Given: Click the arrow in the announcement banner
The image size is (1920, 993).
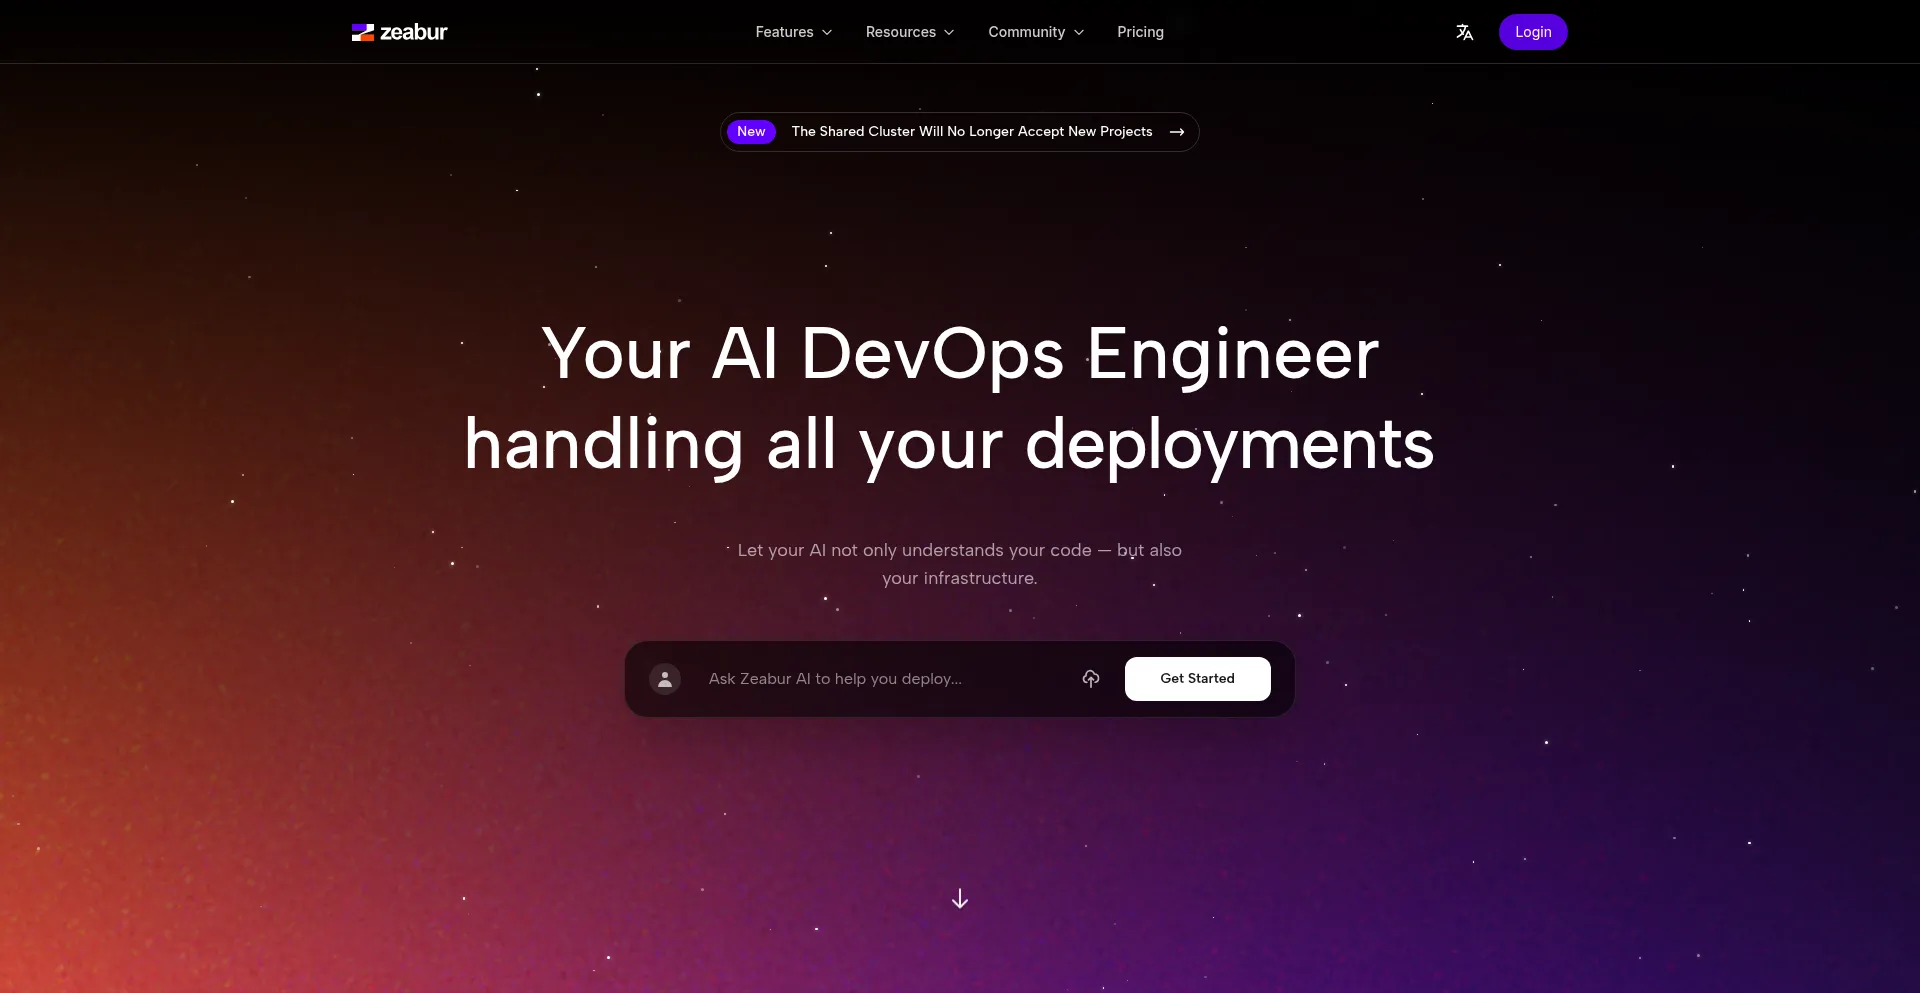Looking at the screenshot, I should (x=1177, y=132).
